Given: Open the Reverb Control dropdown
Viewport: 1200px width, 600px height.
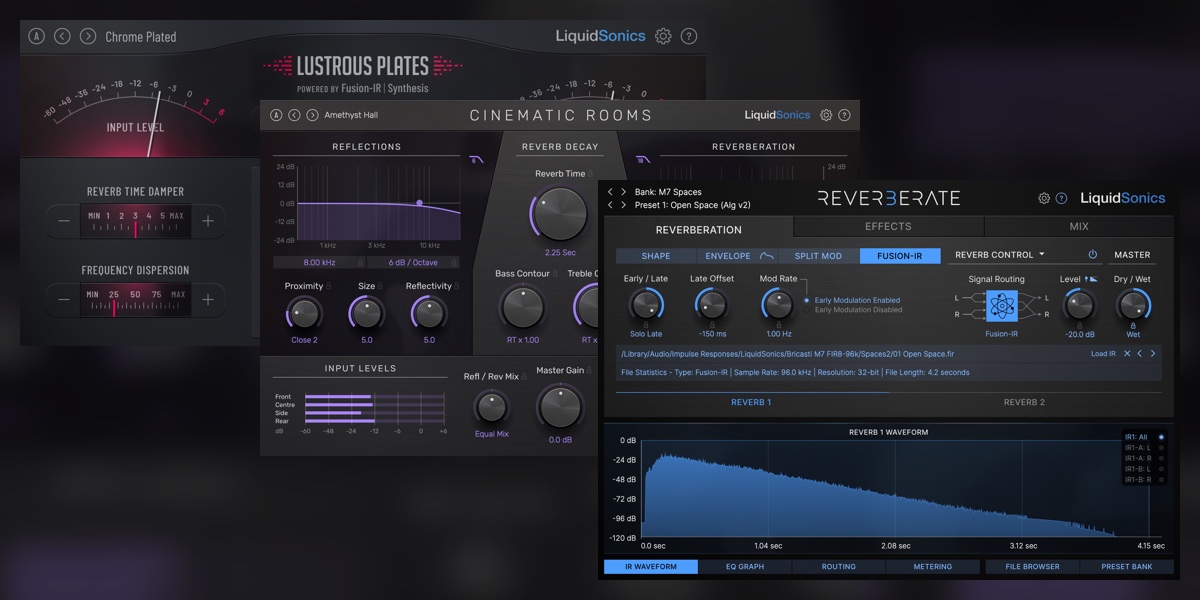Looking at the screenshot, I should pyautogui.click(x=1000, y=255).
